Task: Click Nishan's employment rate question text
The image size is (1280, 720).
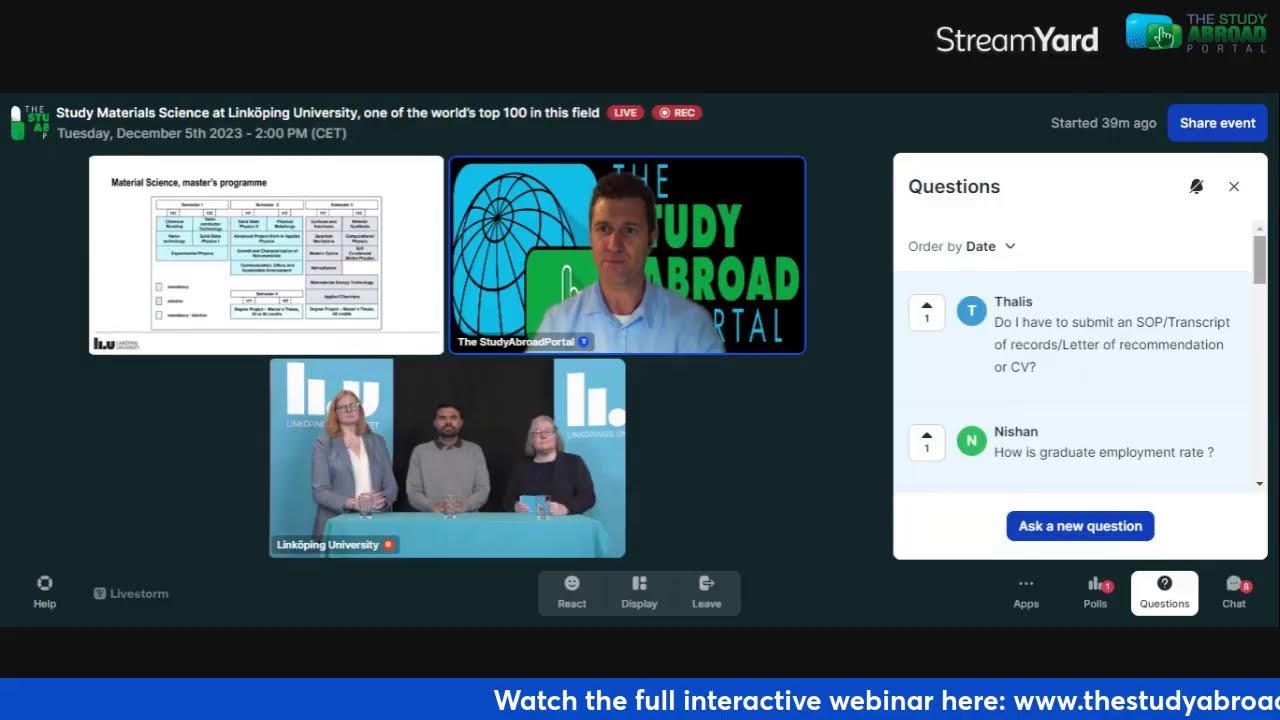Action: pyautogui.click(x=1104, y=453)
